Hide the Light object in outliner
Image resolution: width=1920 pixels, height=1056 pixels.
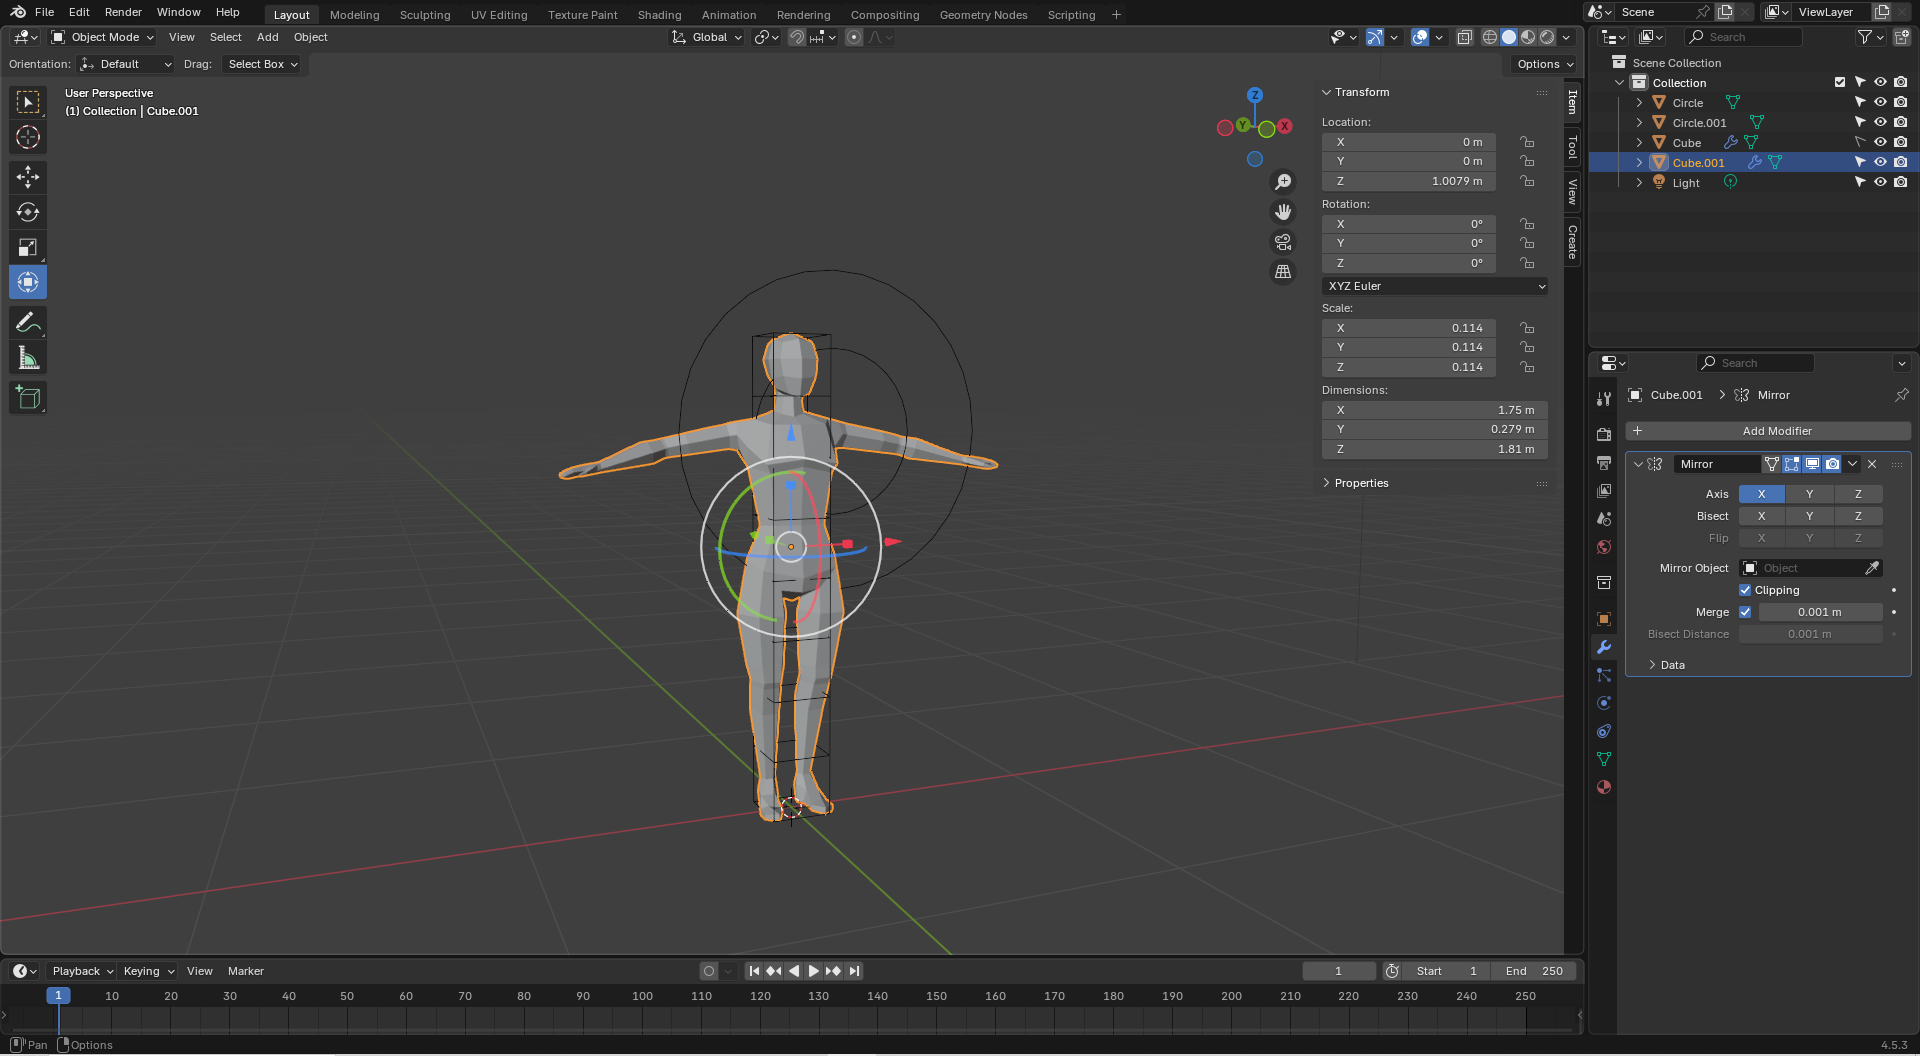pyautogui.click(x=1880, y=182)
